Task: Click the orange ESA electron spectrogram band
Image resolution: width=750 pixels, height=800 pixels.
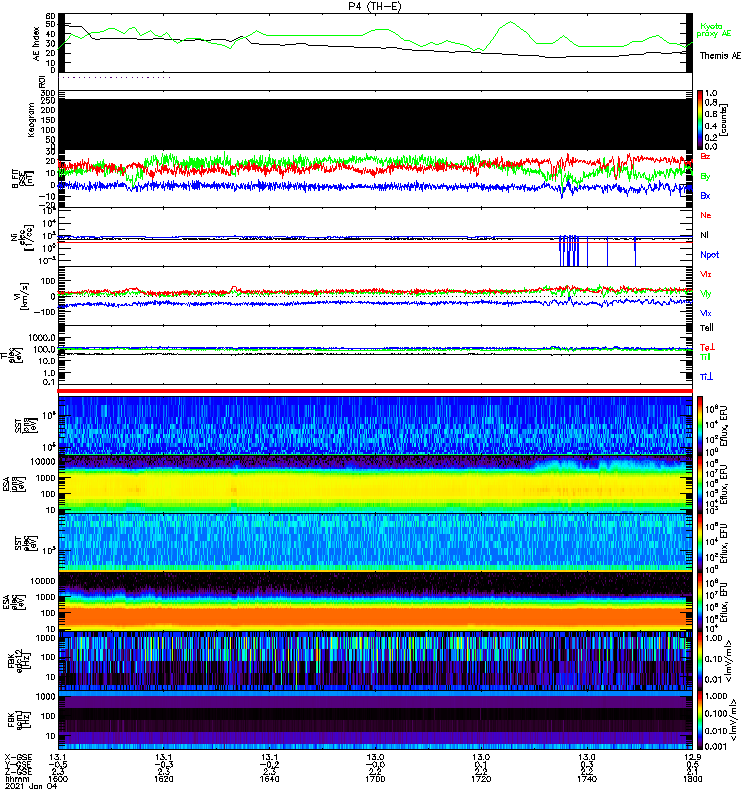Action: (x=375, y=618)
